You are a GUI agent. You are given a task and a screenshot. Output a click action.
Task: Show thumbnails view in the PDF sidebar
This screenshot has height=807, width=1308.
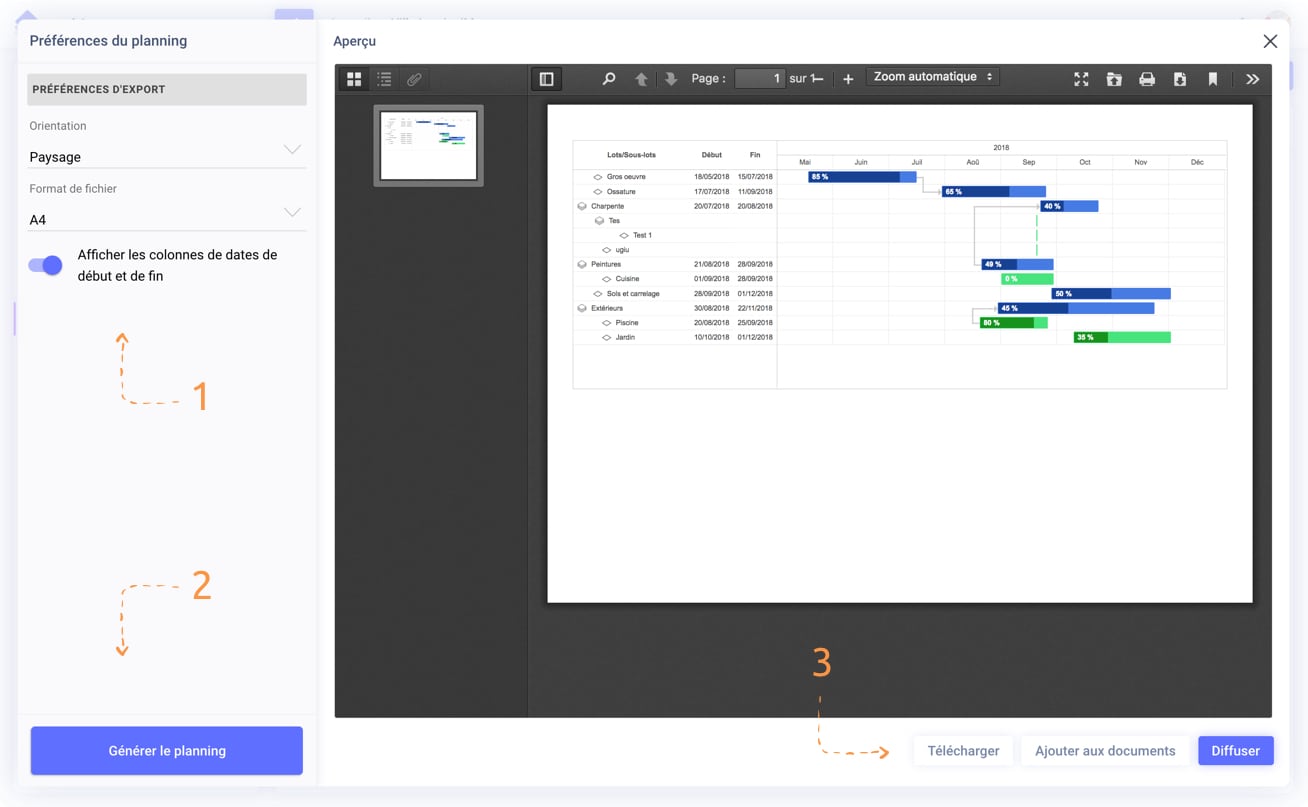coord(354,79)
